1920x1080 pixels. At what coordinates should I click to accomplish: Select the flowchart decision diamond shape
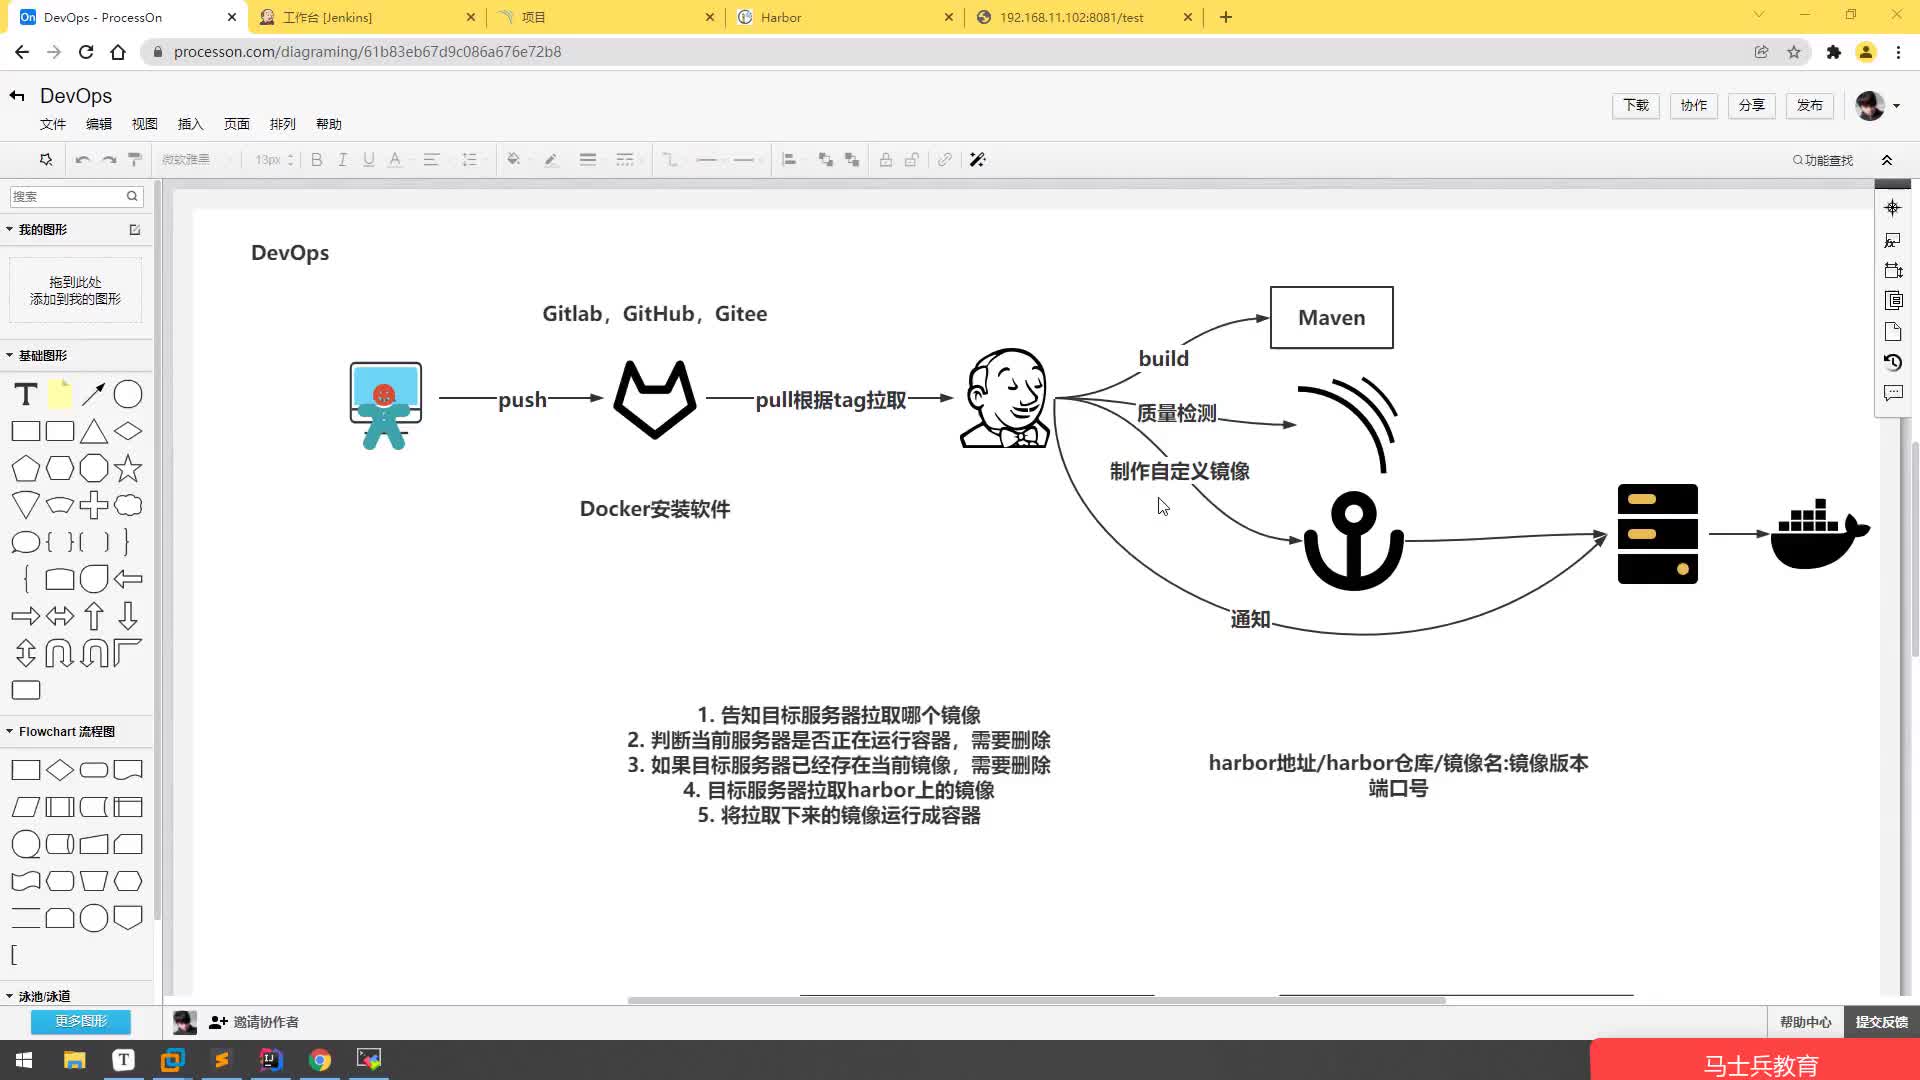coord(60,770)
